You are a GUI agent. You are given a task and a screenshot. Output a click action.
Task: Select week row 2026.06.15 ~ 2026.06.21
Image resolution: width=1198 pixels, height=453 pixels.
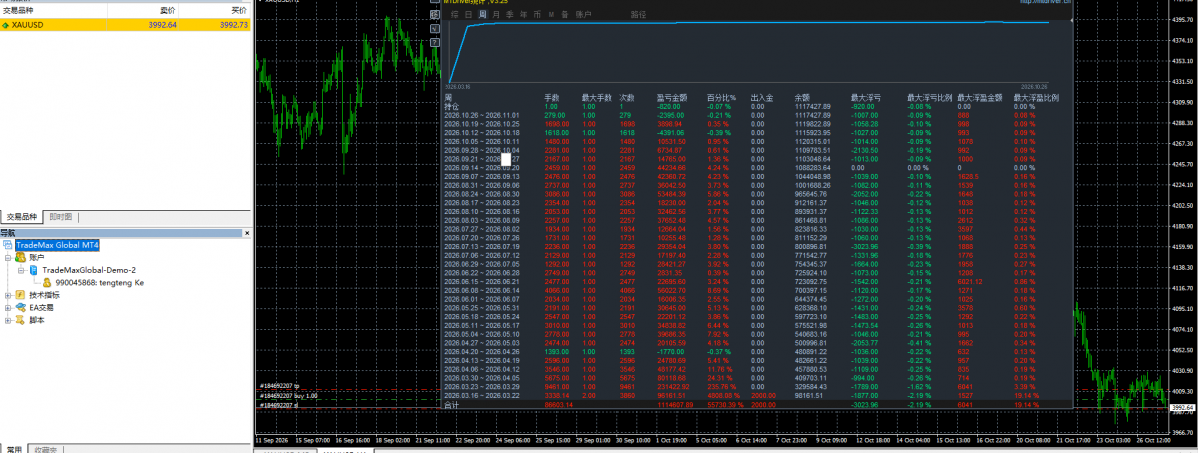[757, 282]
